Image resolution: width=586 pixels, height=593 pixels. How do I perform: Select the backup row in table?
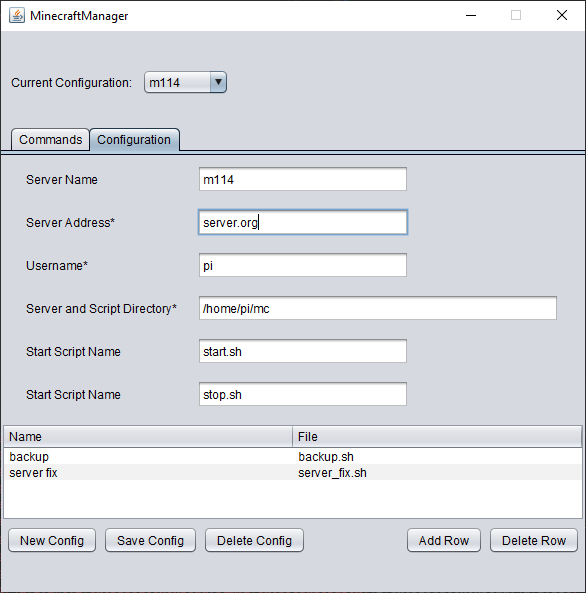point(293,456)
